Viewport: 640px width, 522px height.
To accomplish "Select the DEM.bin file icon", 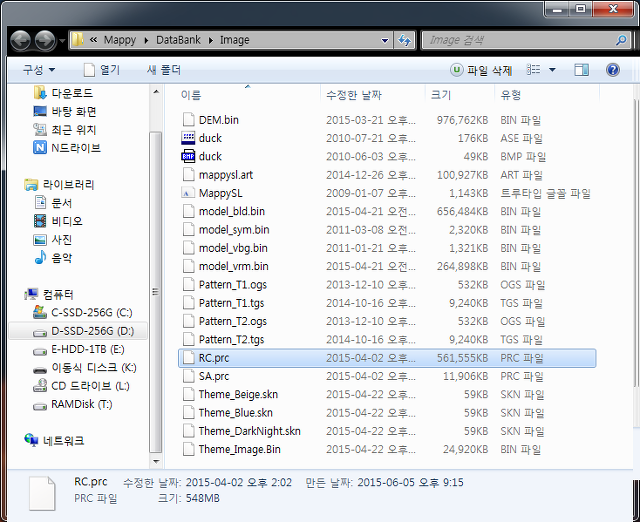I will (x=188, y=120).
